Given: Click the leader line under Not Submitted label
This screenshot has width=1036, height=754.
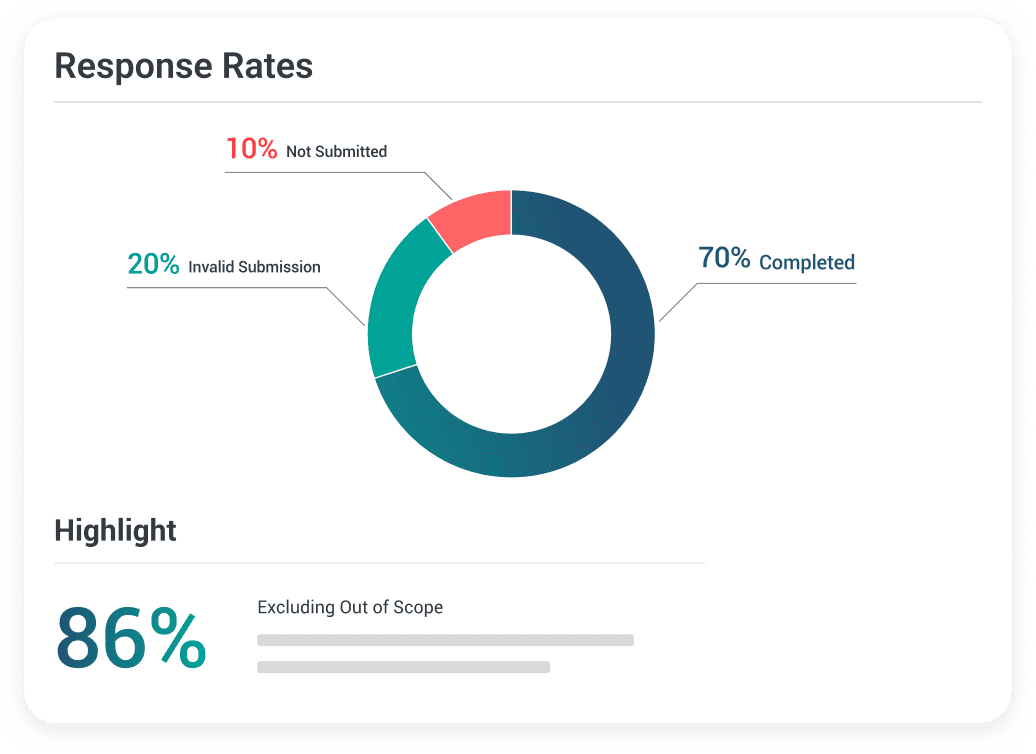Looking at the screenshot, I should click(320, 172).
